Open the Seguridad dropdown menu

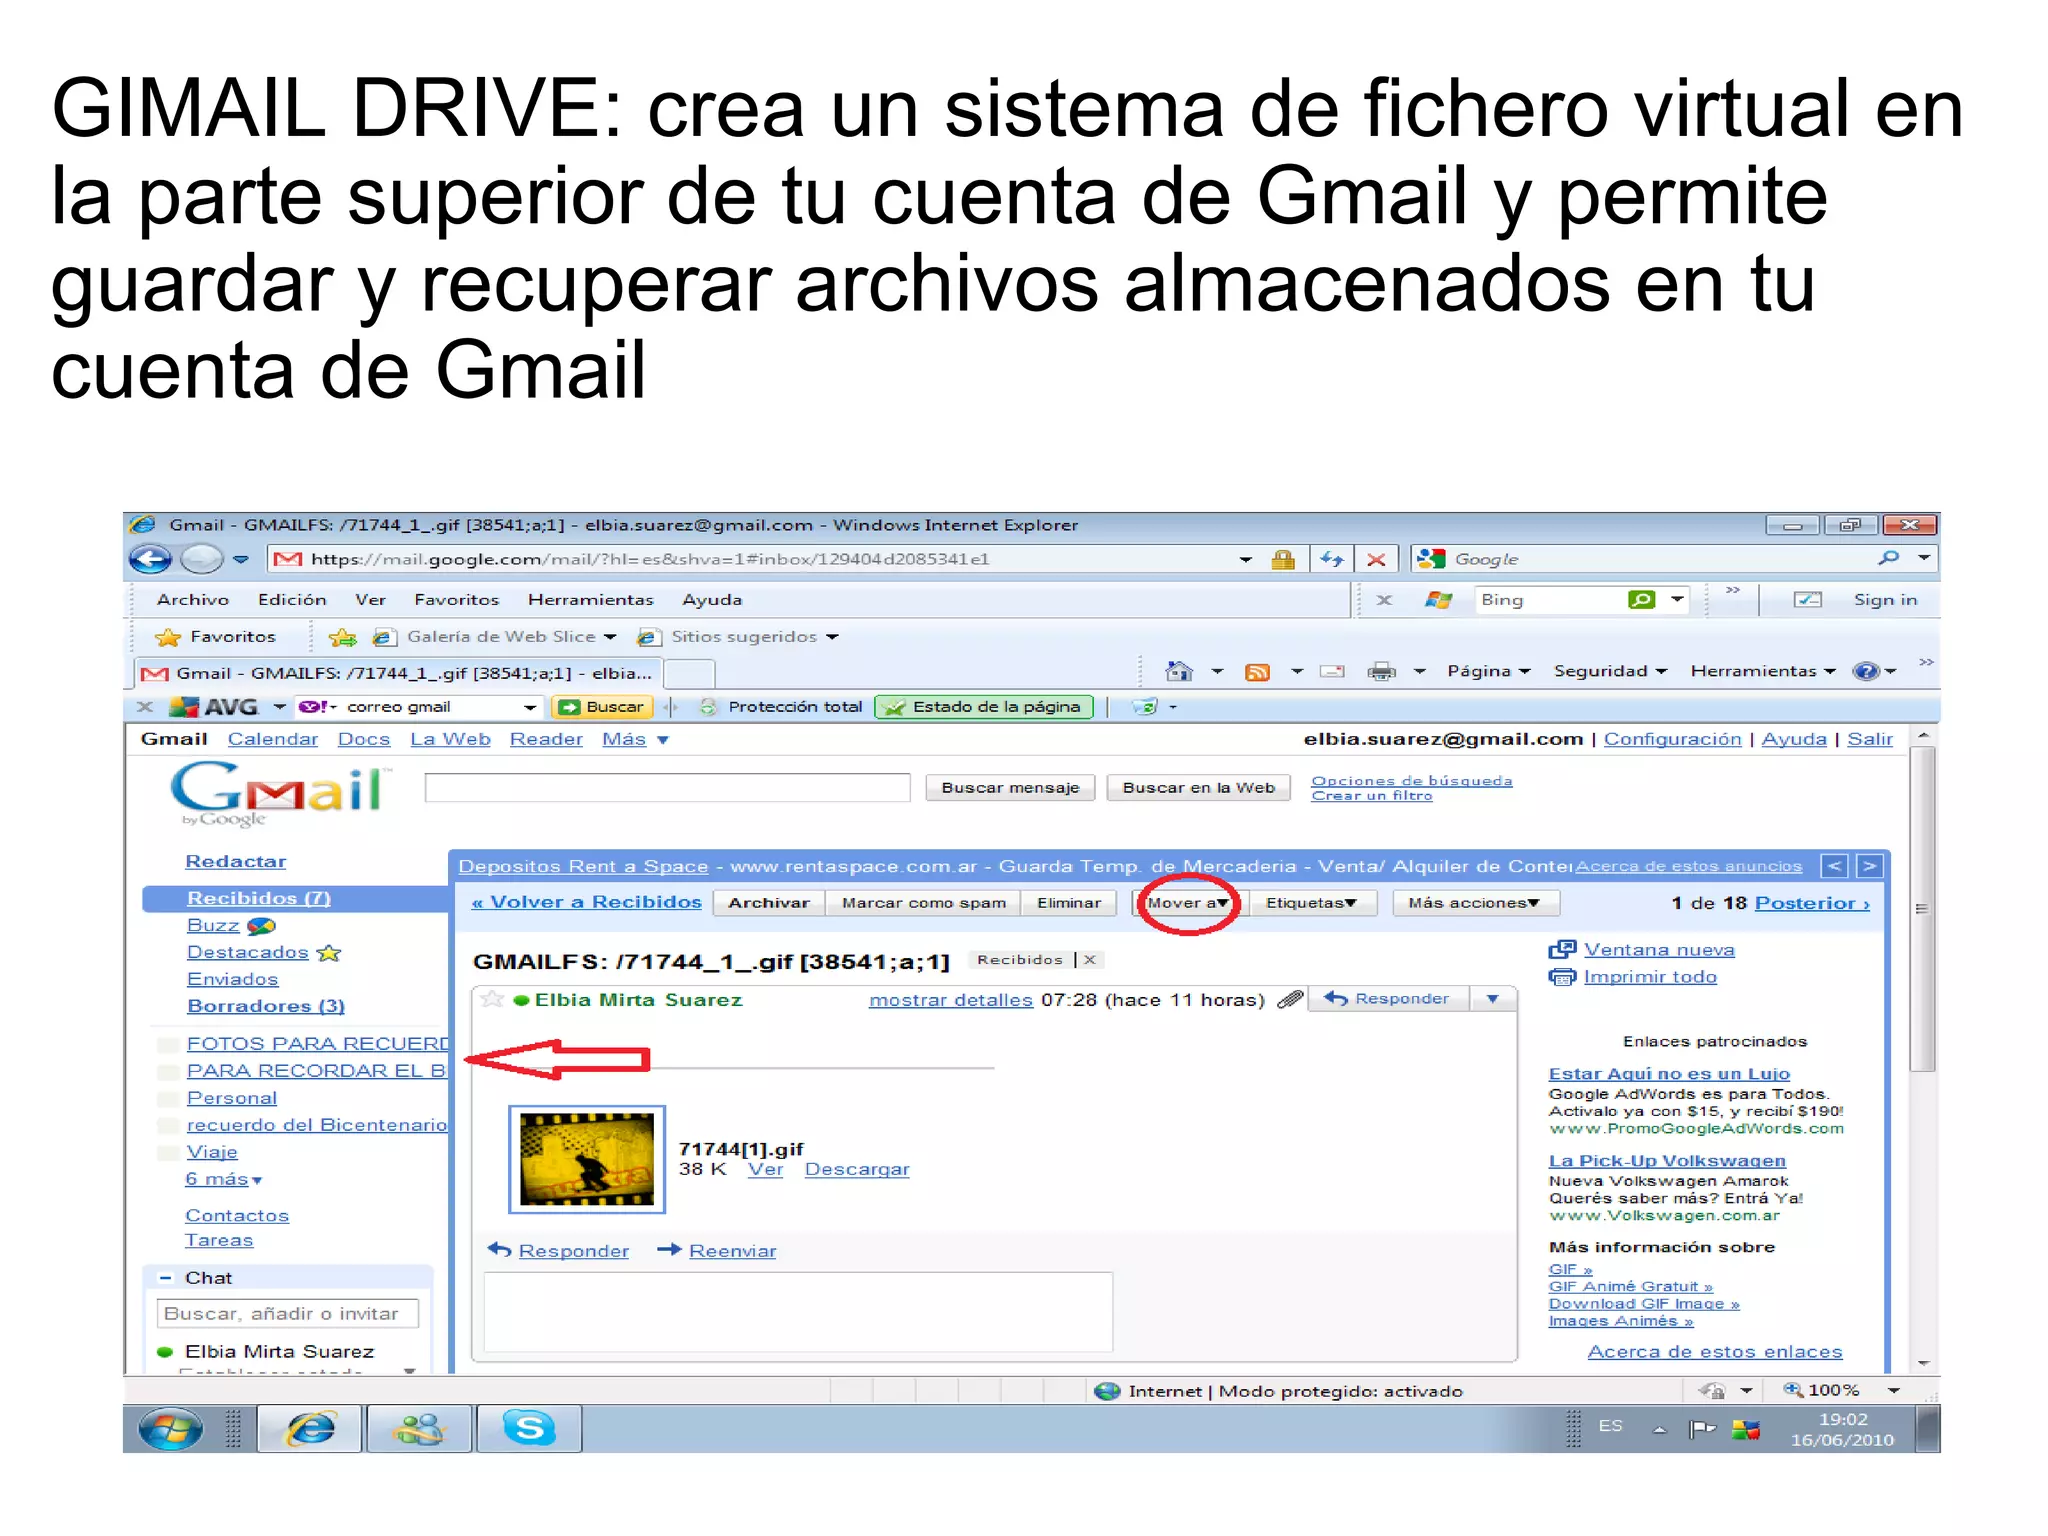pos(1610,671)
